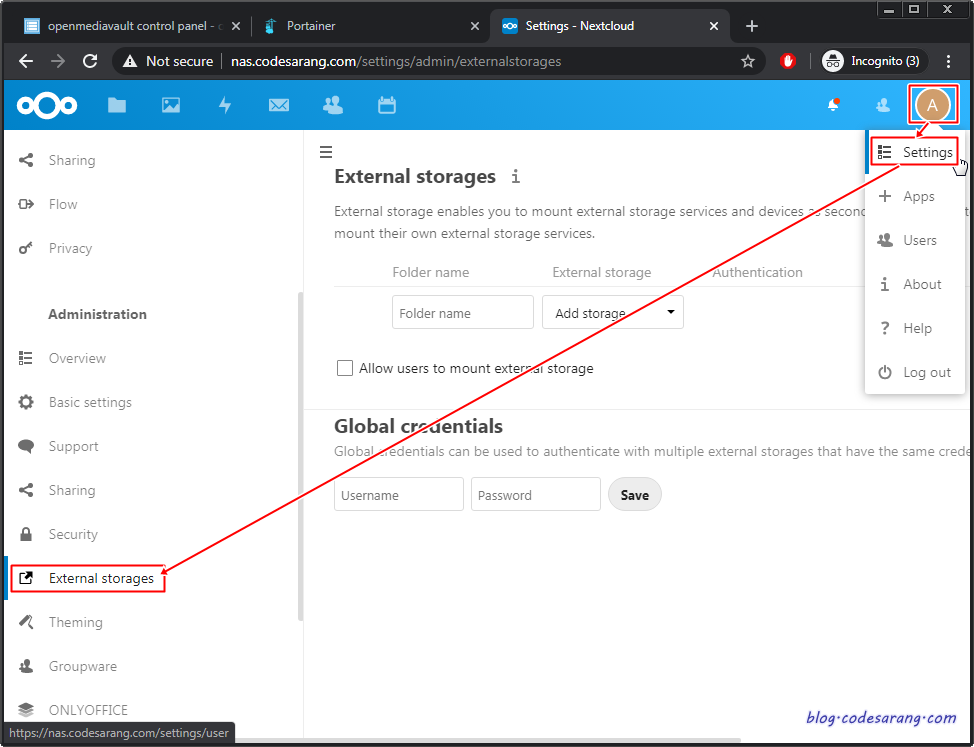The width and height of the screenshot is (974, 747).
Task: Click the Password credentials field
Action: (x=535, y=494)
